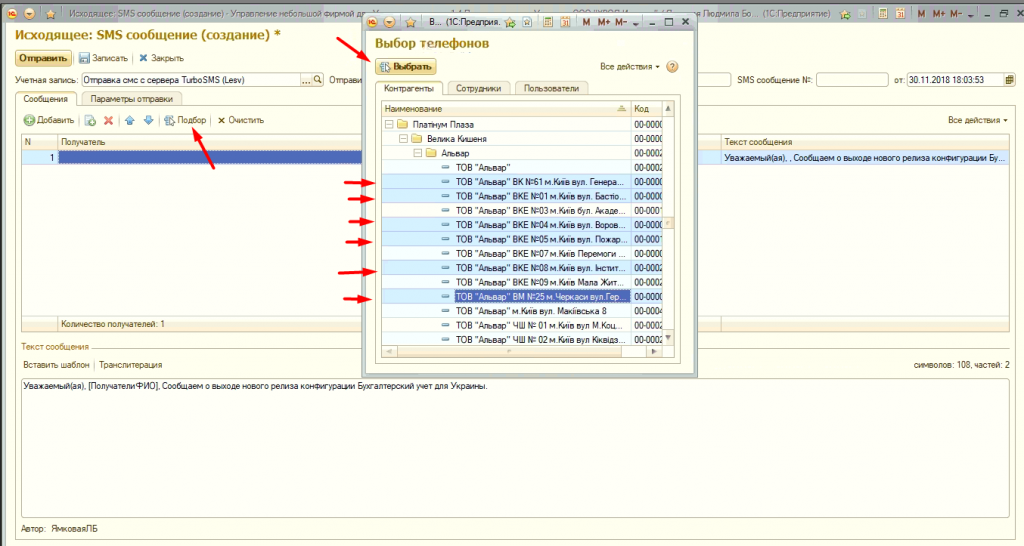Click the favorites star in the dialog title bar

pos(411,22)
